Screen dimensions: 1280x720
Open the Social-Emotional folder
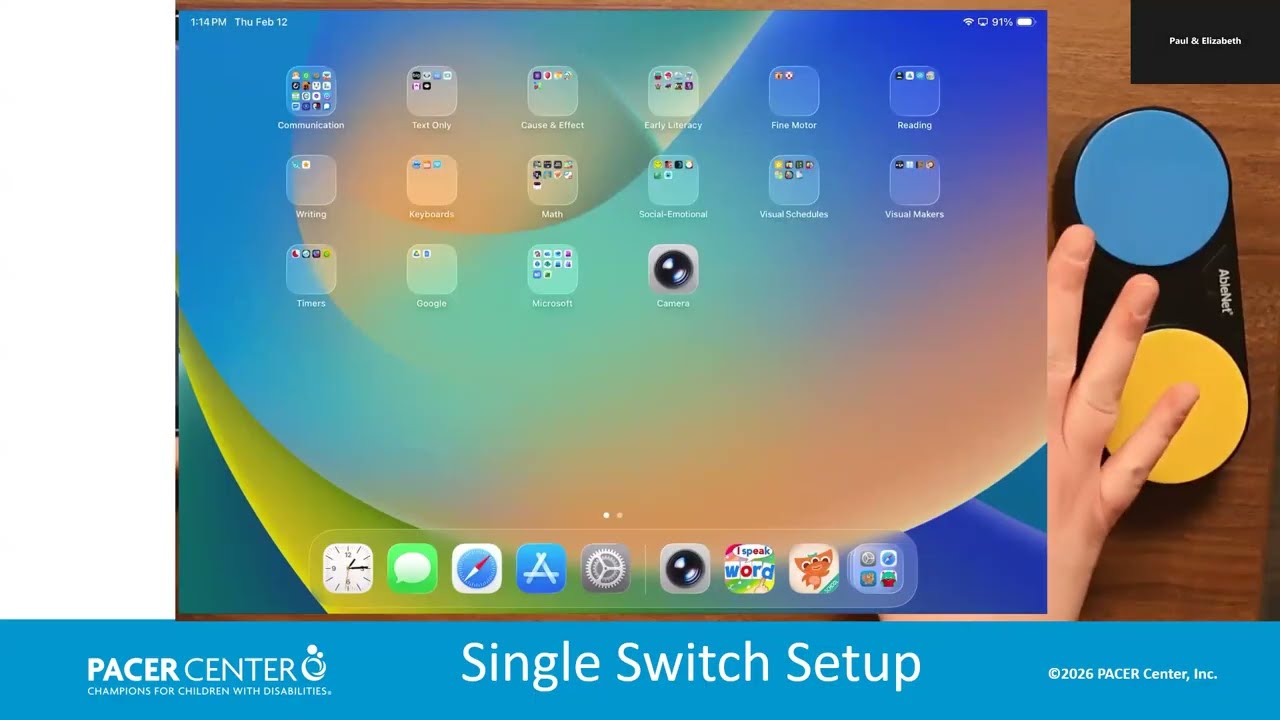coord(673,180)
